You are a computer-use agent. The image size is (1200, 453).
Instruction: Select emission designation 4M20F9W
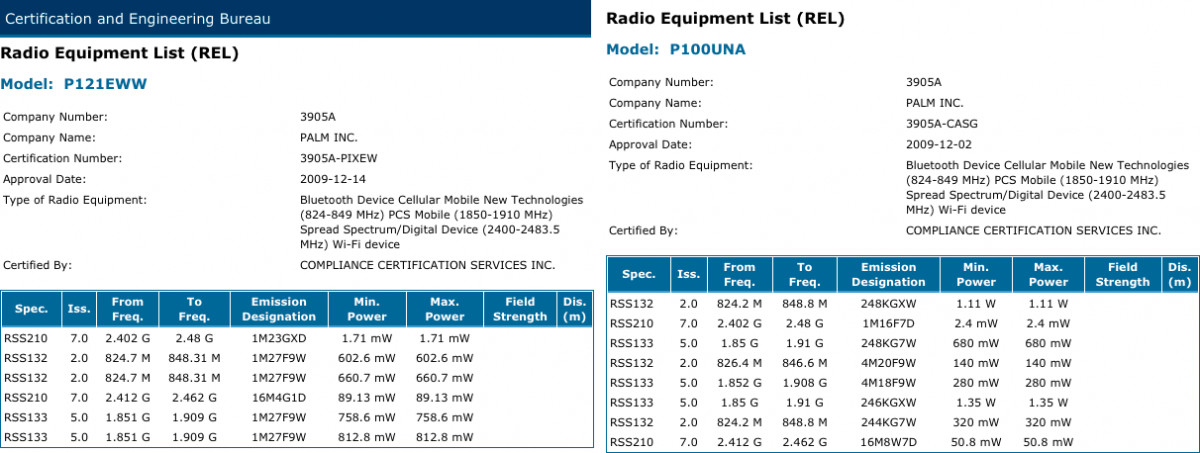coord(888,362)
